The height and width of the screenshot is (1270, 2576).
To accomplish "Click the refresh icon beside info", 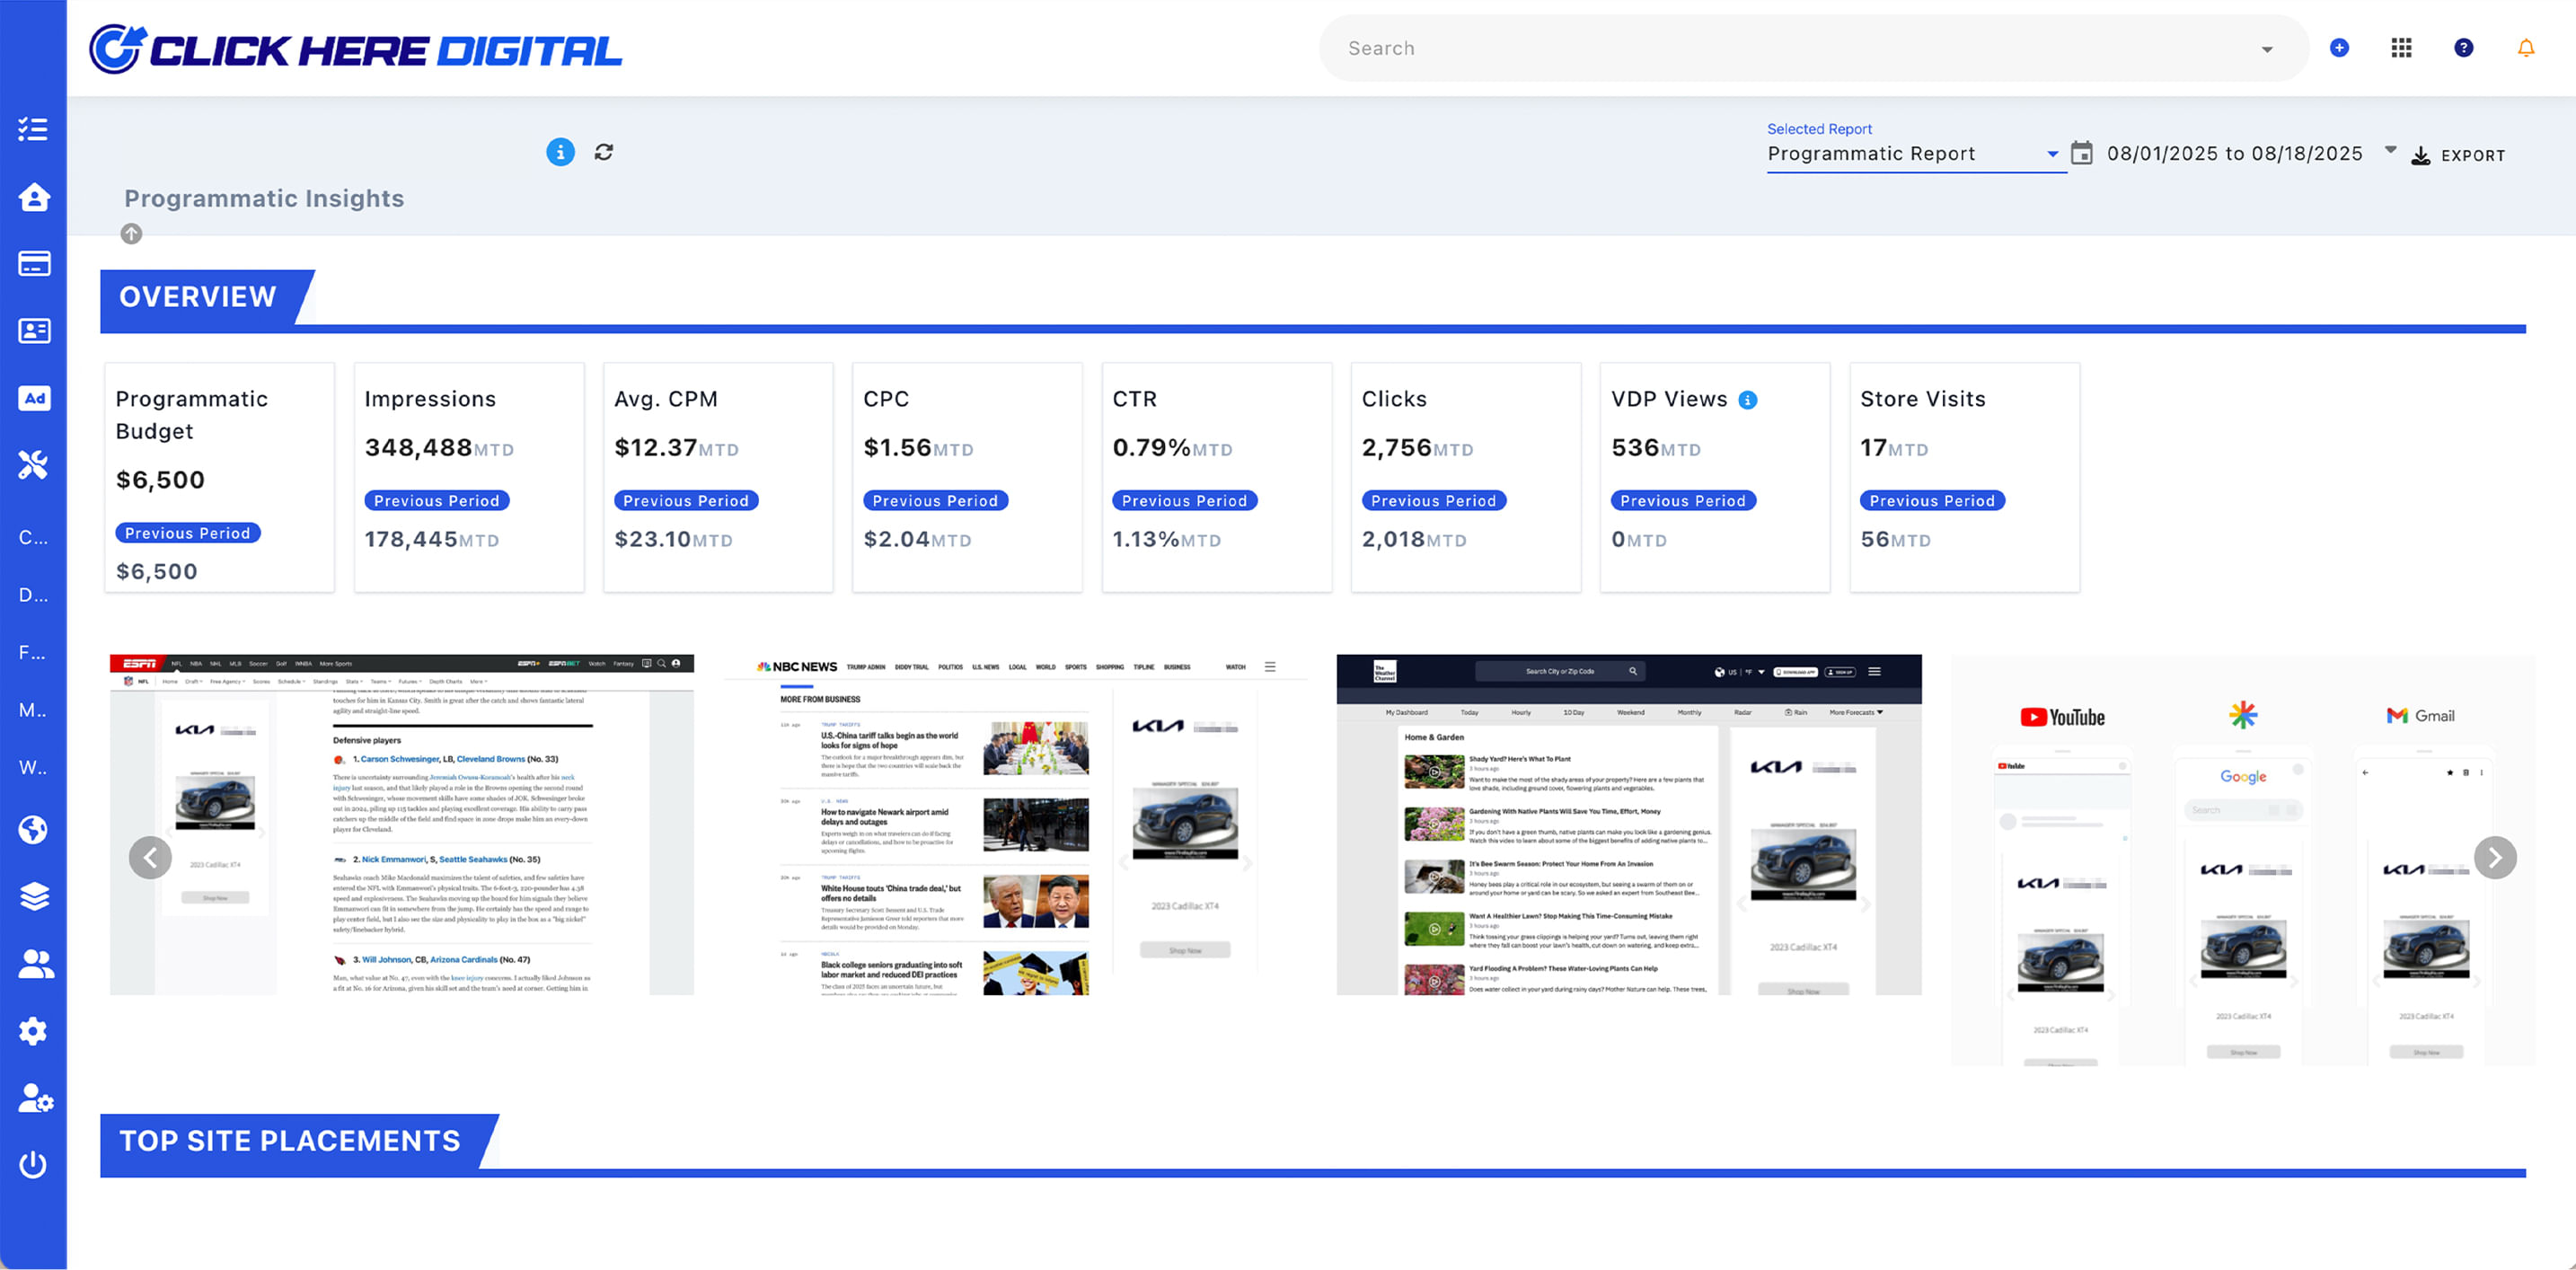I will pyautogui.click(x=603, y=152).
